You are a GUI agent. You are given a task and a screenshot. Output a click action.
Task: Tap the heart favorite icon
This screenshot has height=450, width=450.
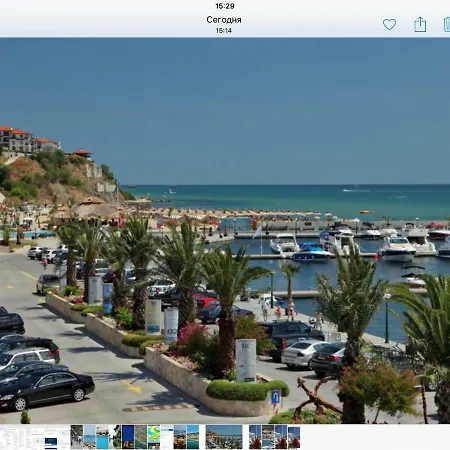[389, 24]
